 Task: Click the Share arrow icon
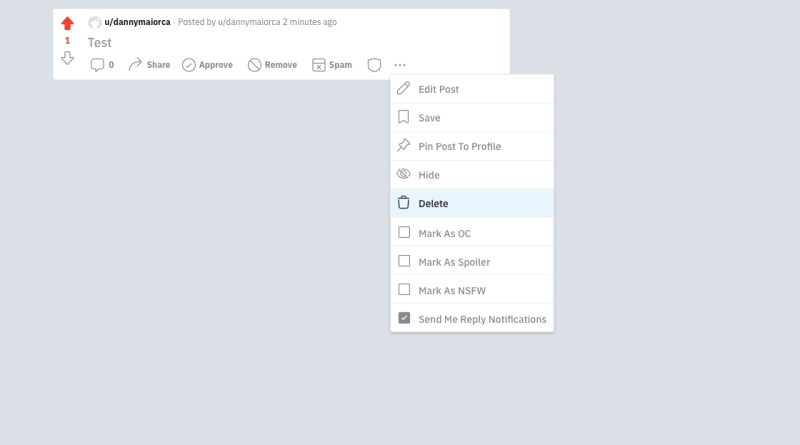[135, 65]
